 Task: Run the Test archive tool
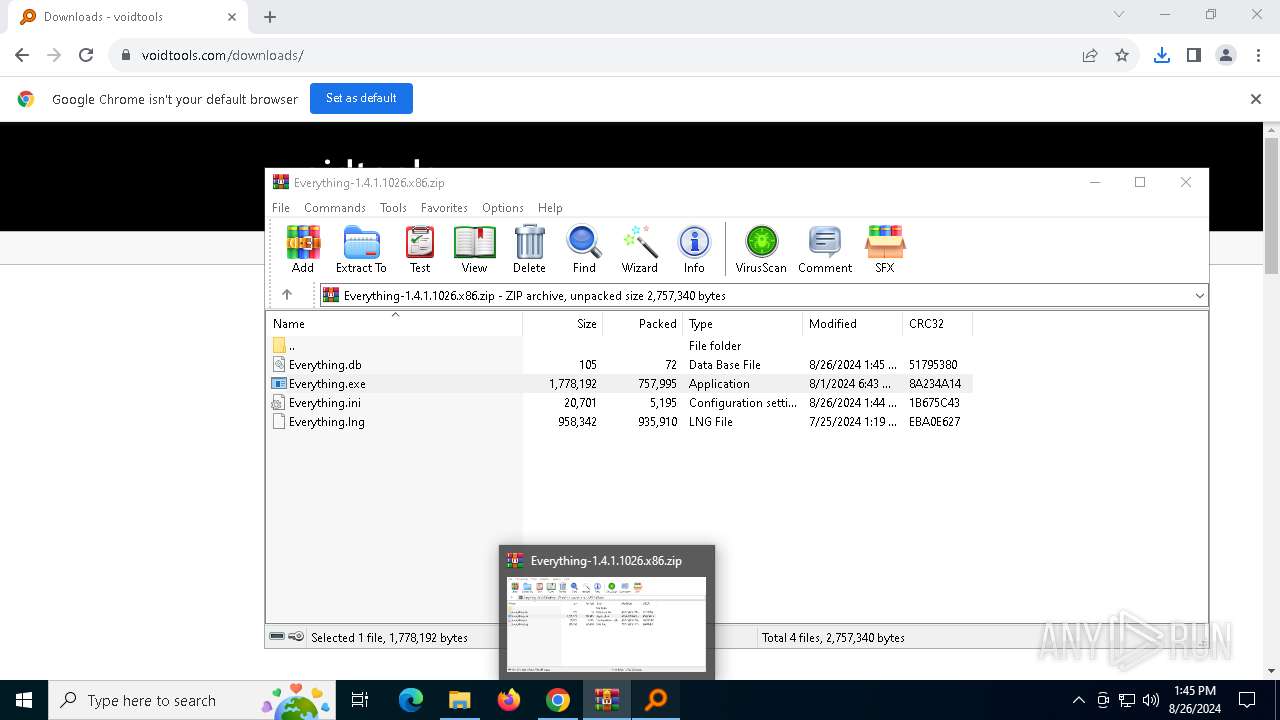[x=420, y=249]
